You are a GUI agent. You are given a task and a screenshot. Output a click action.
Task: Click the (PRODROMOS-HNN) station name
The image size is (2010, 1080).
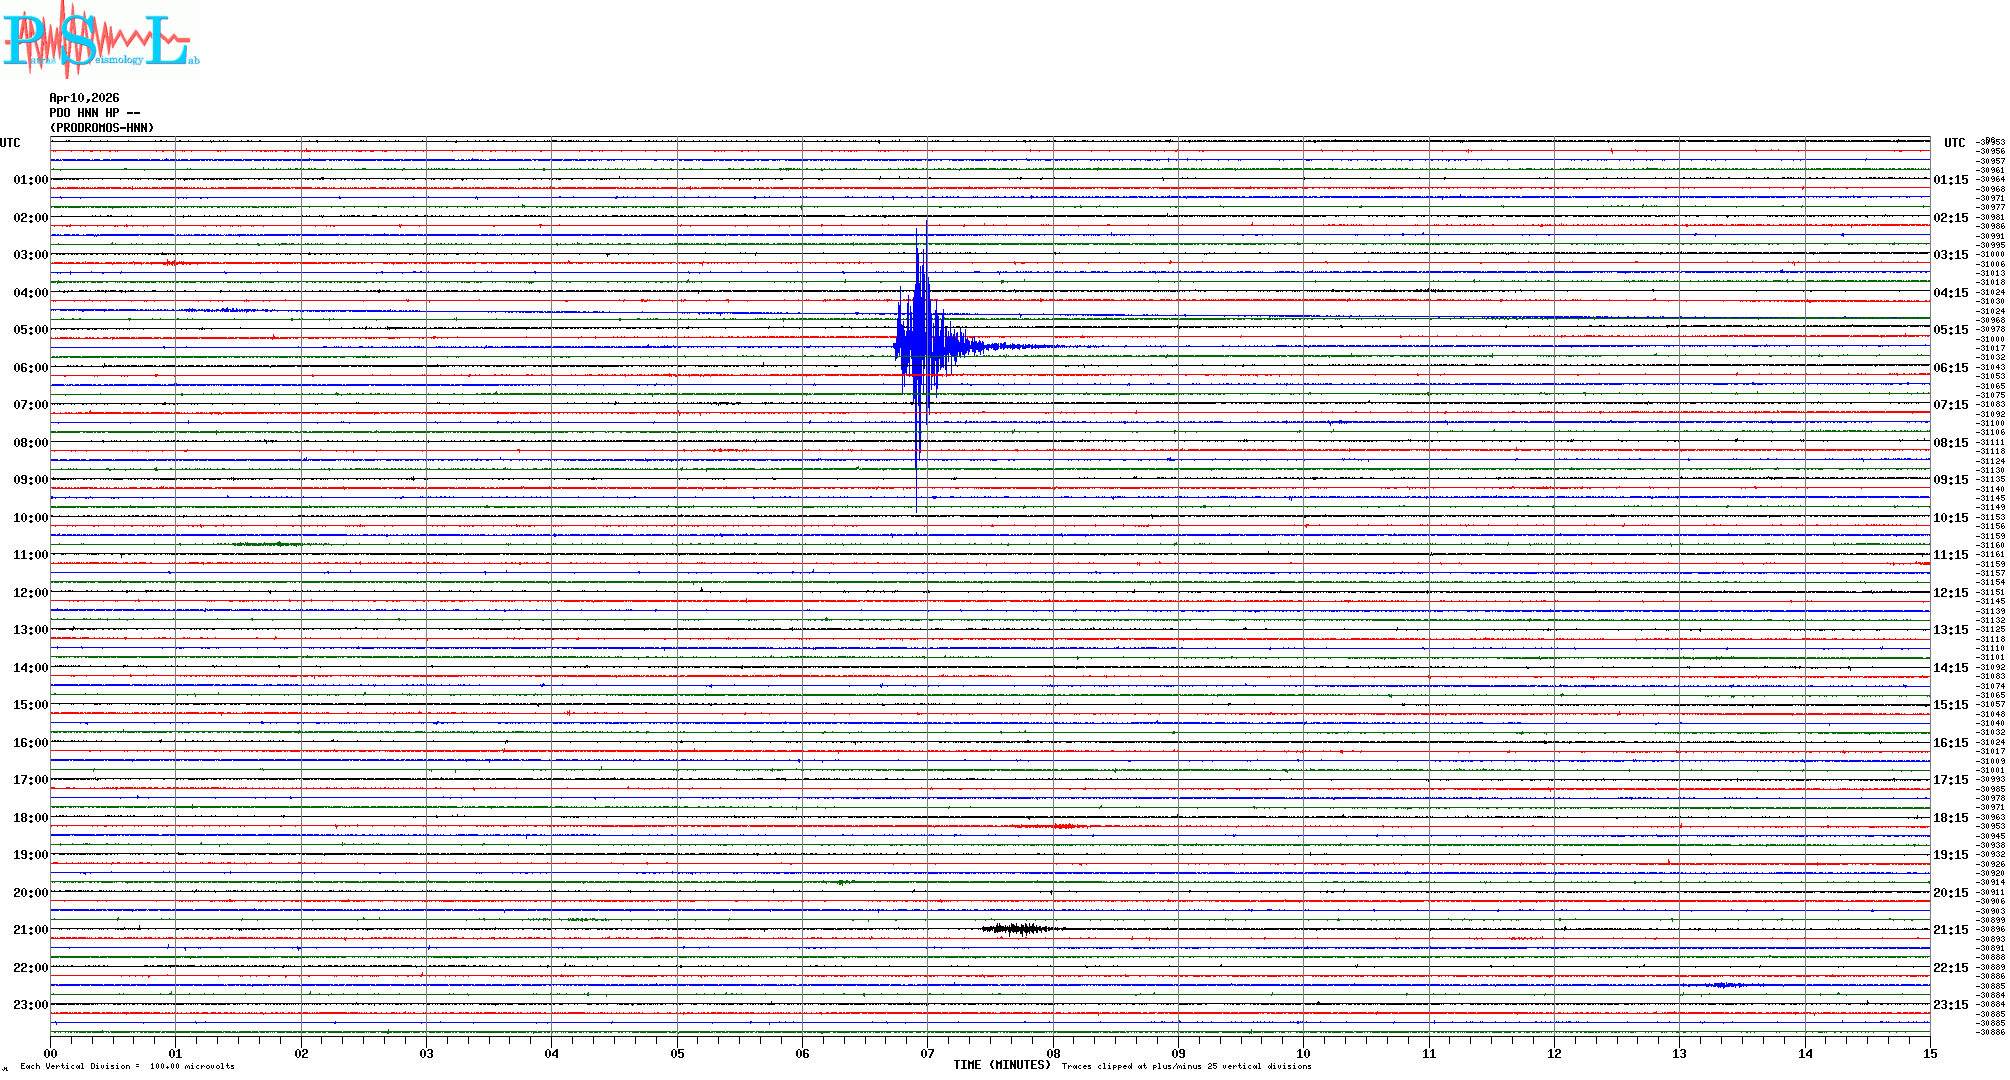pyautogui.click(x=102, y=128)
